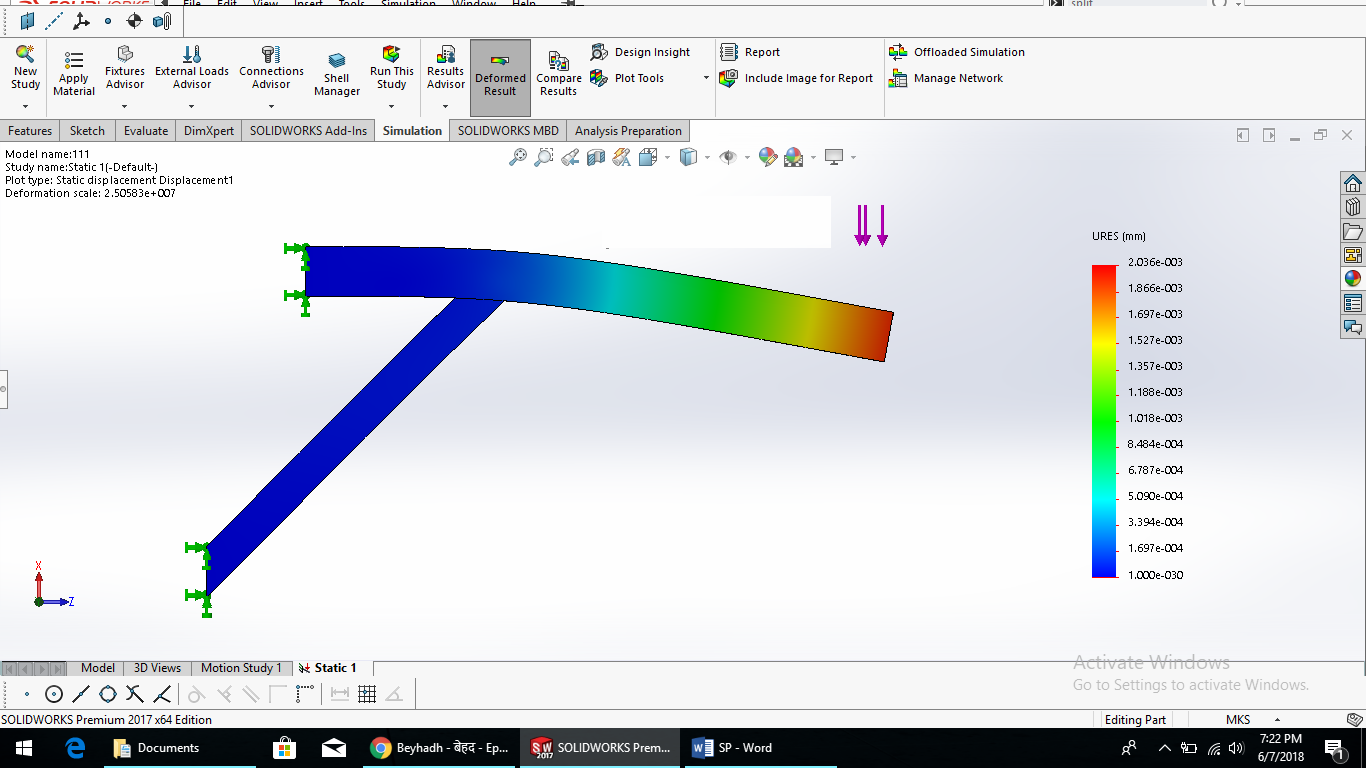
Task: Open the Design Library task pane icon
Action: (1353, 207)
